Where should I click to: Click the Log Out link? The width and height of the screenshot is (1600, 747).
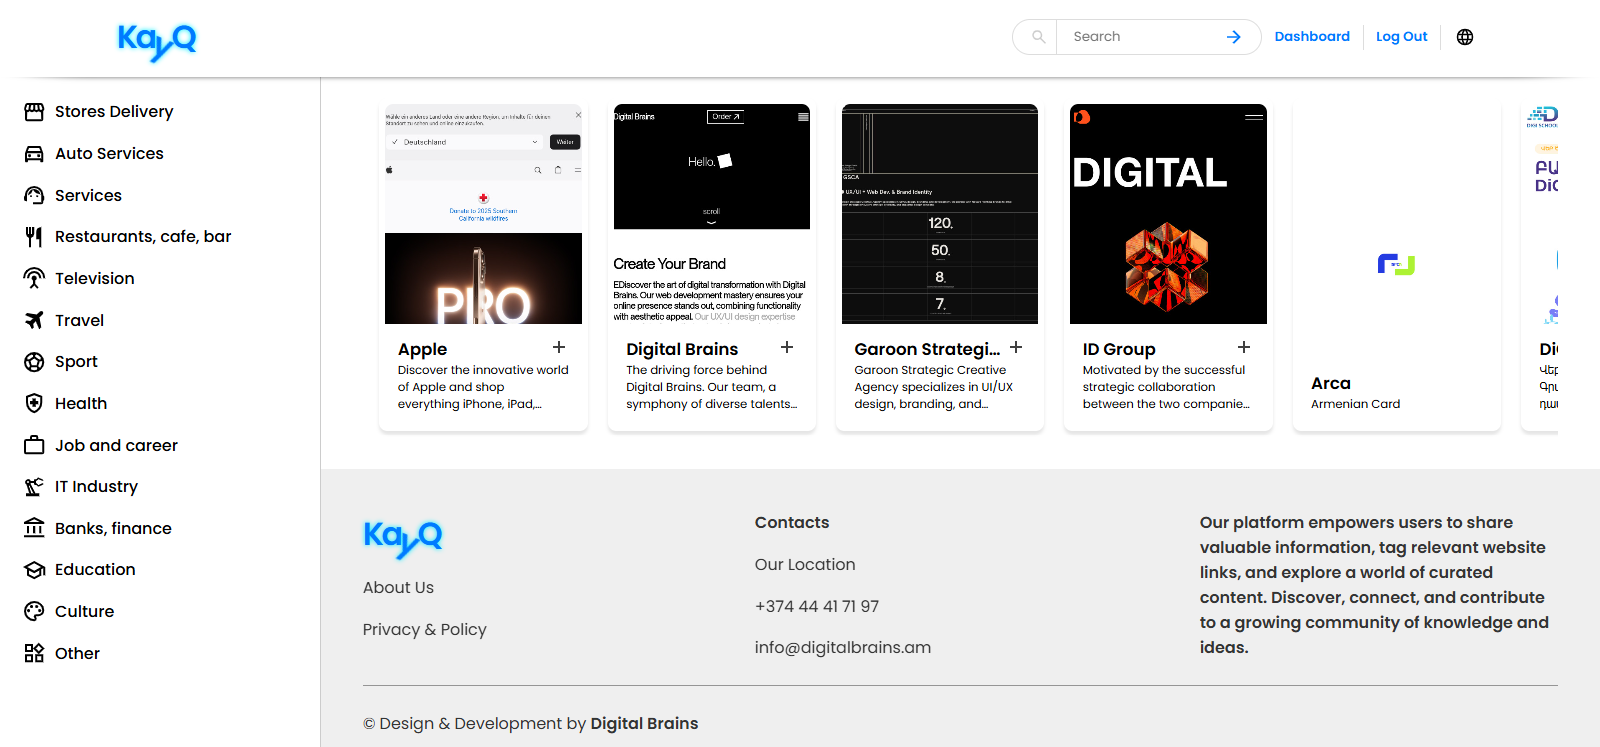[1401, 37]
